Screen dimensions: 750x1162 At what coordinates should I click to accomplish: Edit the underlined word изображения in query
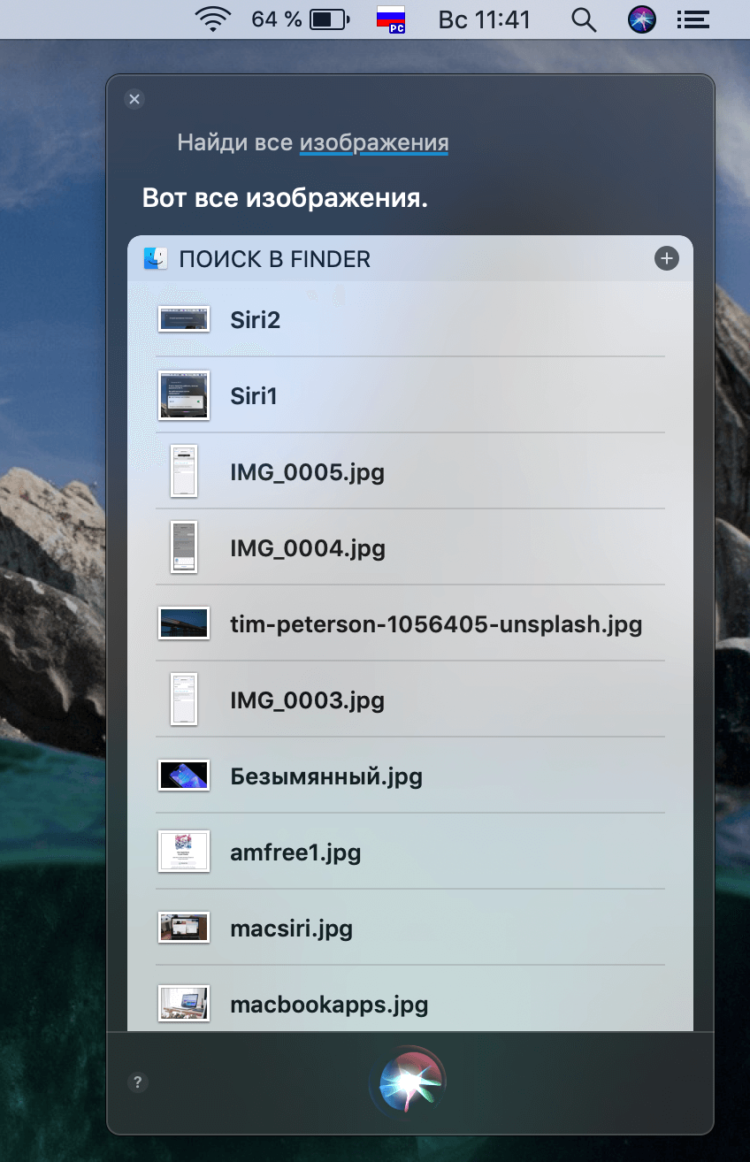click(x=374, y=142)
